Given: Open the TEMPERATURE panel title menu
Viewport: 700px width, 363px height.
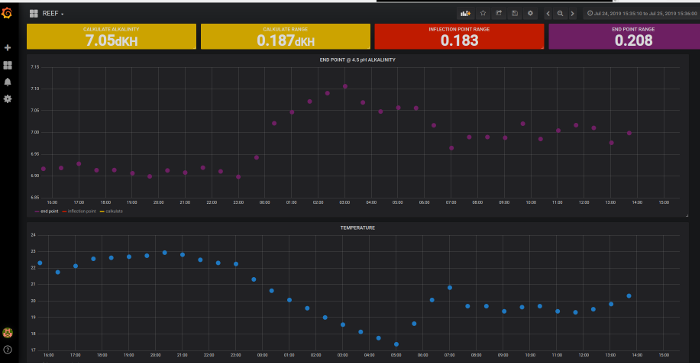Looking at the screenshot, I should [358, 228].
